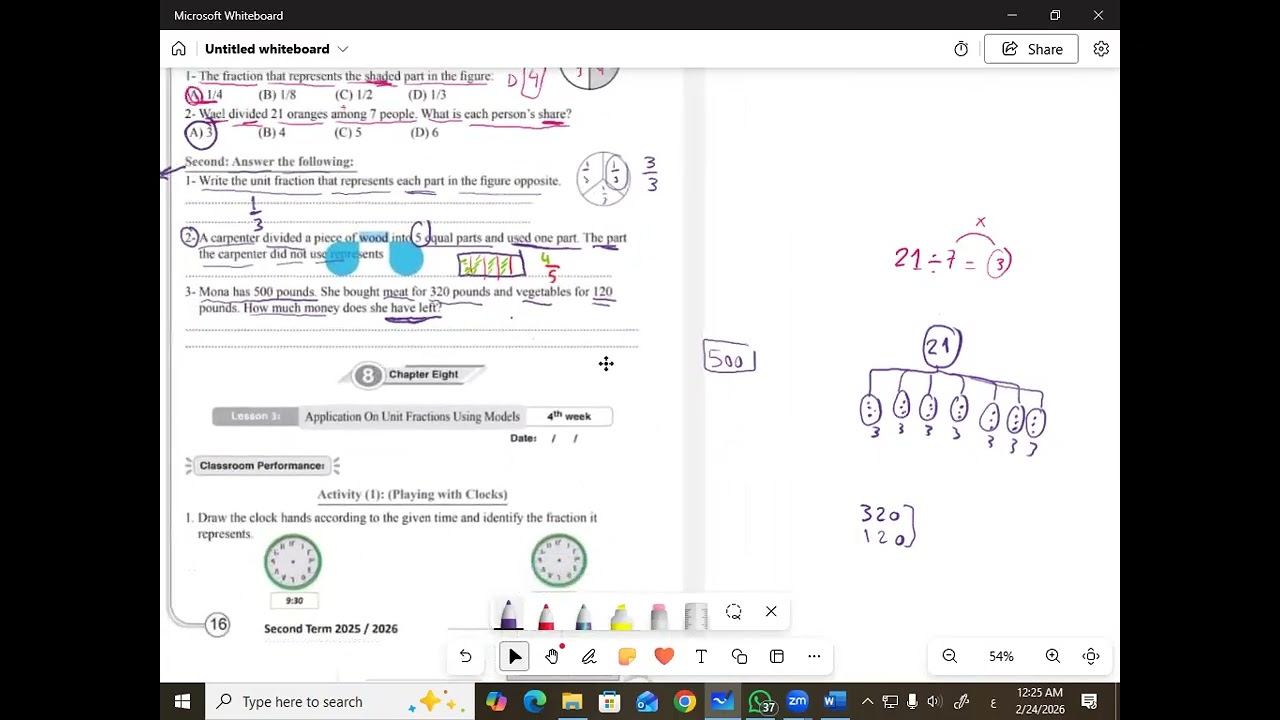Select the pink eraser tool

coord(658,614)
